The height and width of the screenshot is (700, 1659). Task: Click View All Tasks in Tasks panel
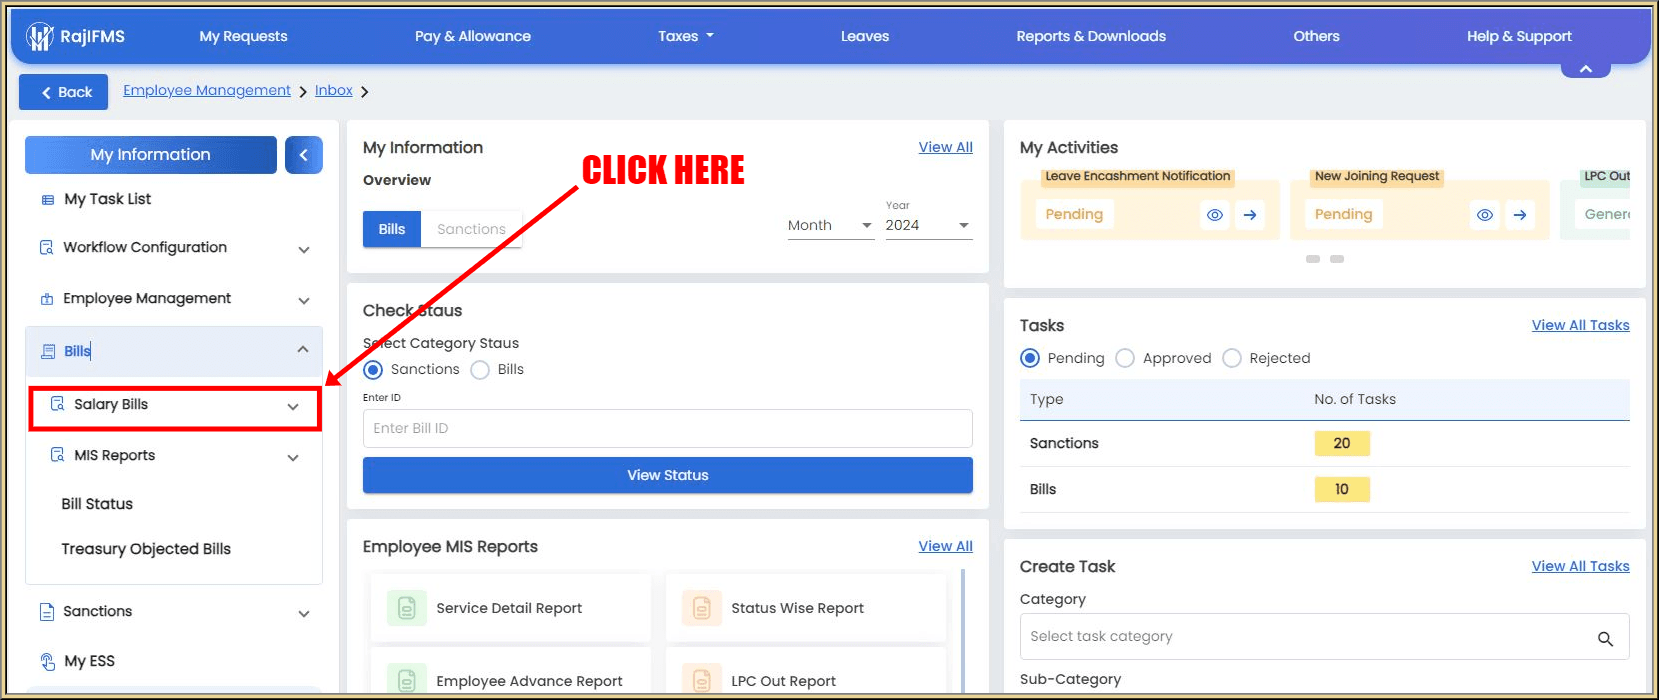click(x=1581, y=325)
